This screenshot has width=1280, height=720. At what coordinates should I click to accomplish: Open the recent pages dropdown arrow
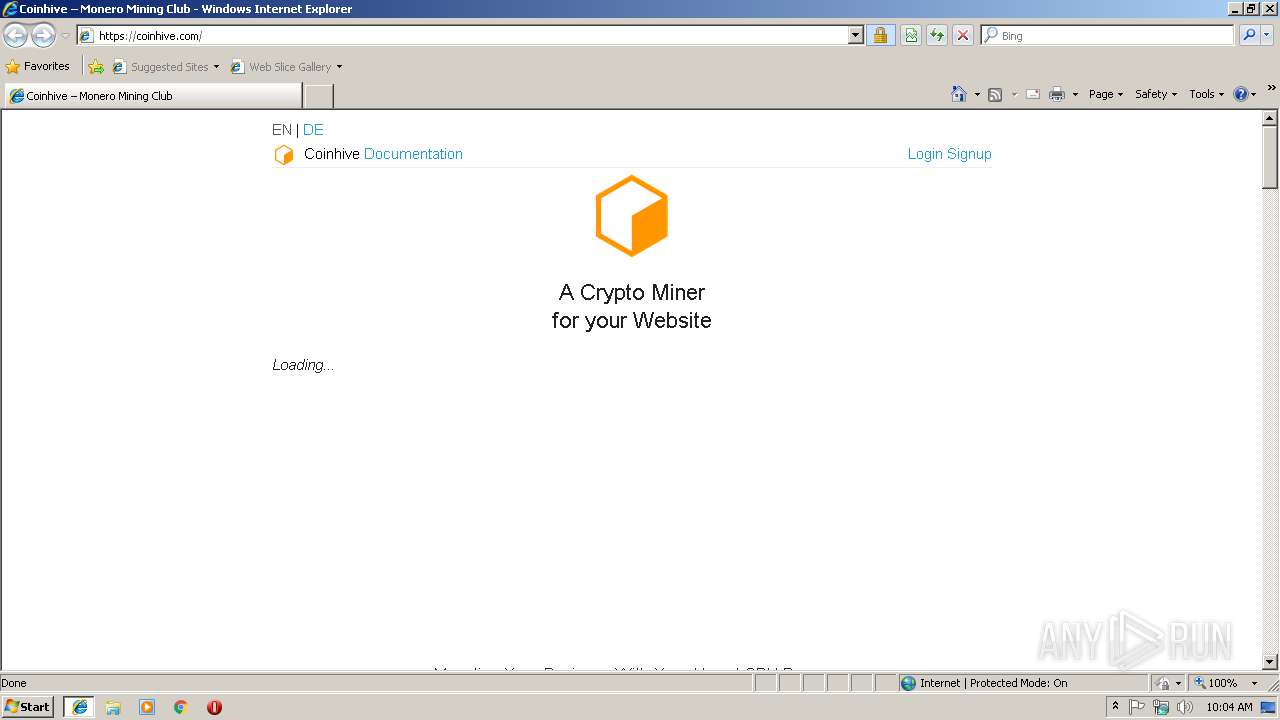click(x=65, y=36)
